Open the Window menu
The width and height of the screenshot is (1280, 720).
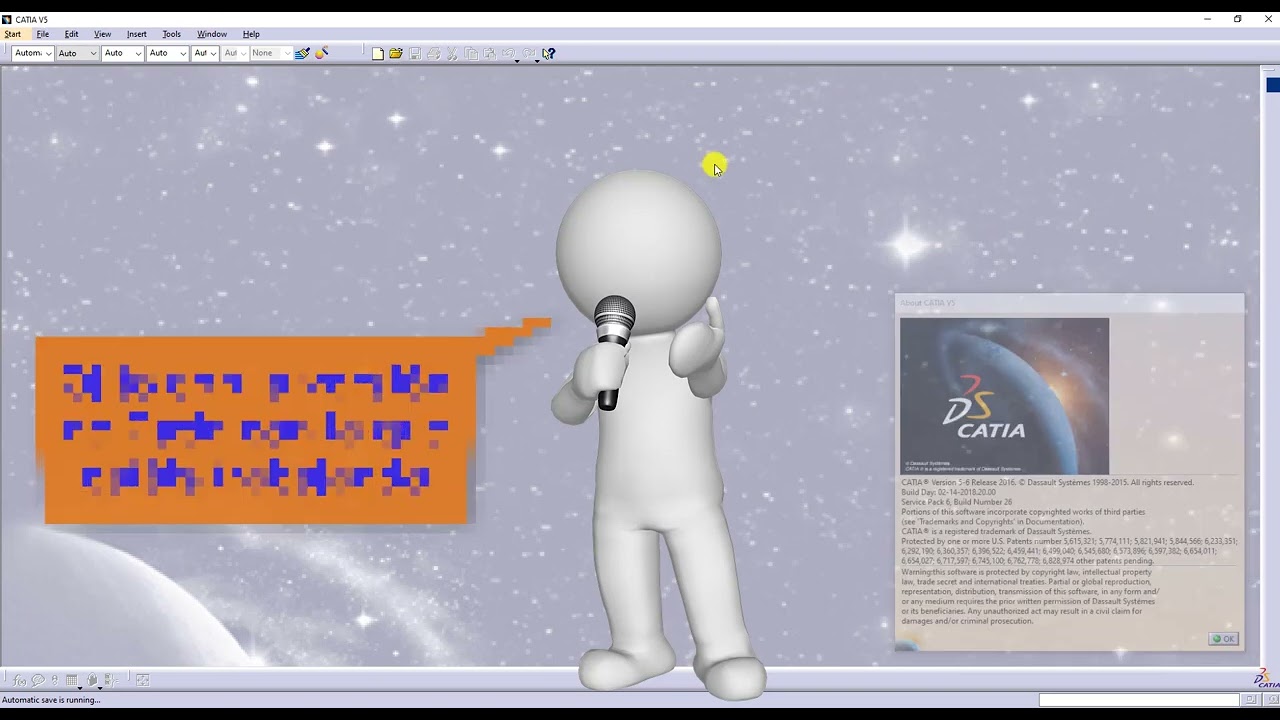pyautogui.click(x=212, y=34)
